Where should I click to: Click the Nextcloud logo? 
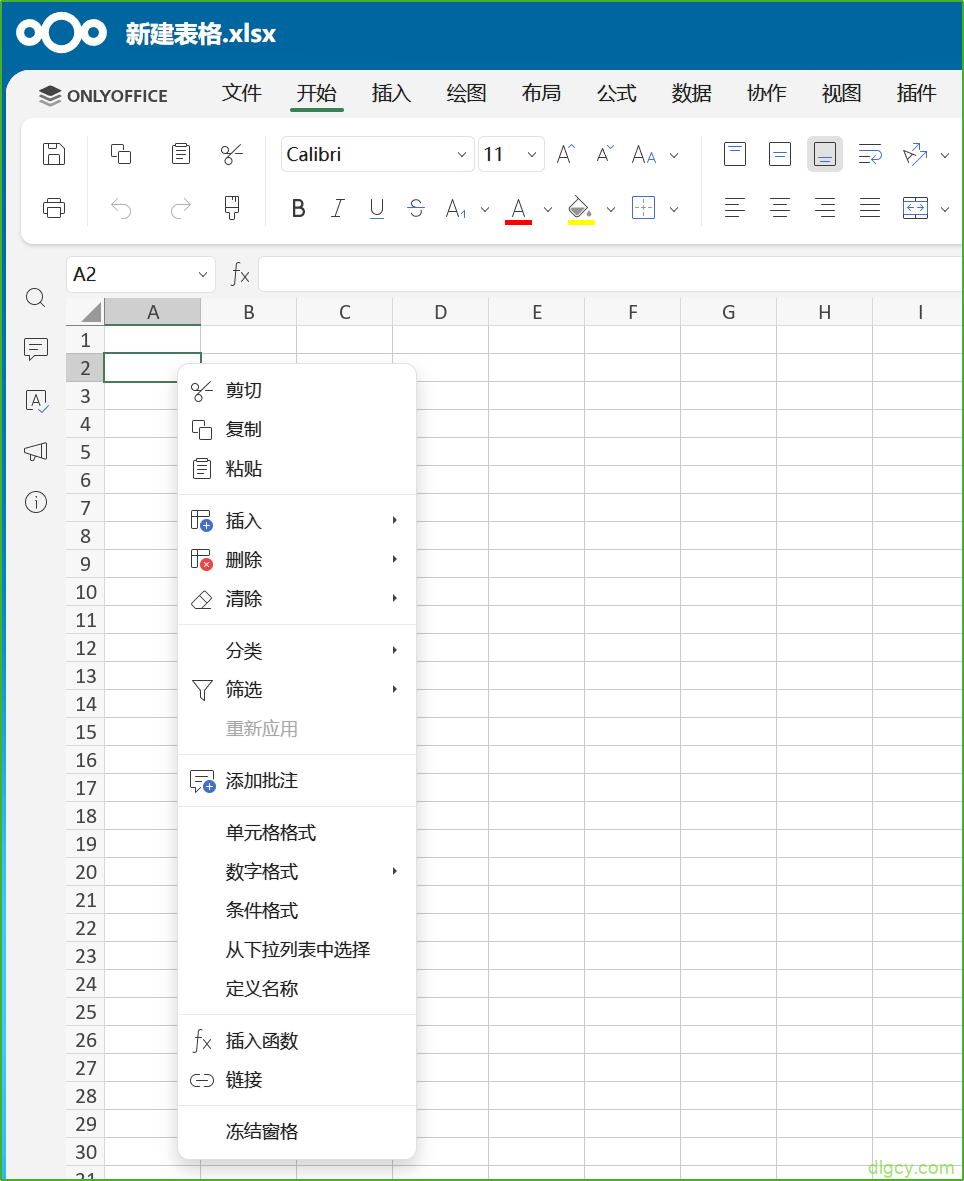(62, 33)
